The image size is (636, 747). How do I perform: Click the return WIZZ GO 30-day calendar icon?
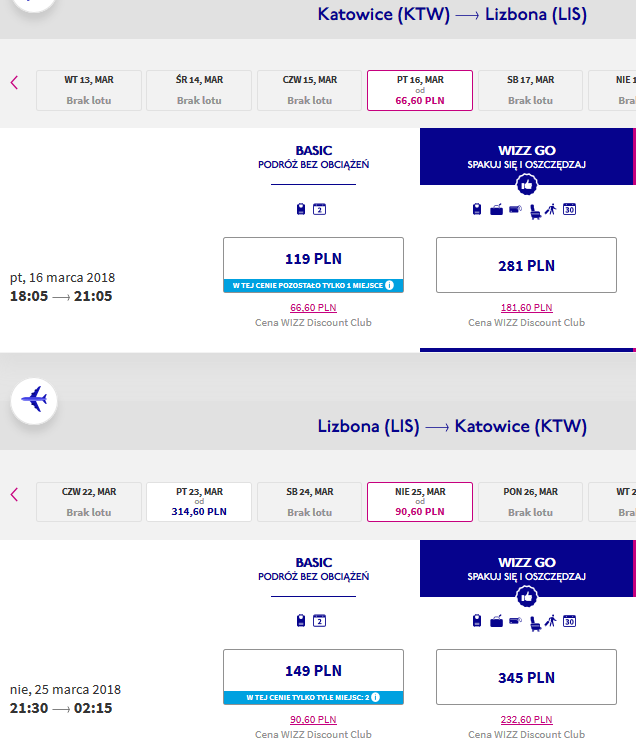pos(569,621)
